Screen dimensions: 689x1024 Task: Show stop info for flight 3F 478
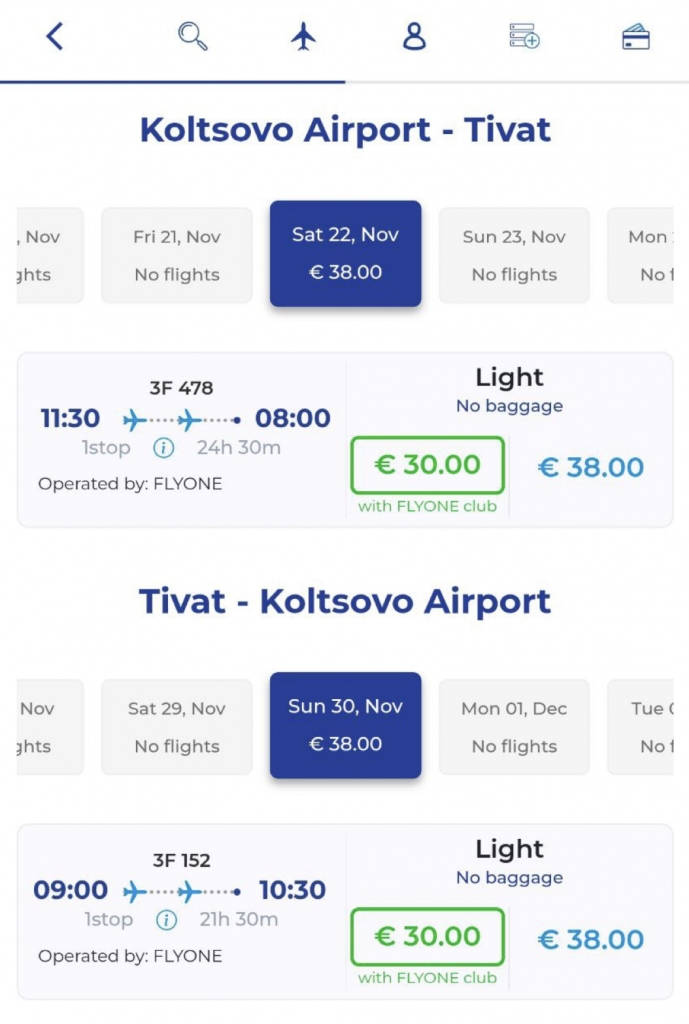164,448
